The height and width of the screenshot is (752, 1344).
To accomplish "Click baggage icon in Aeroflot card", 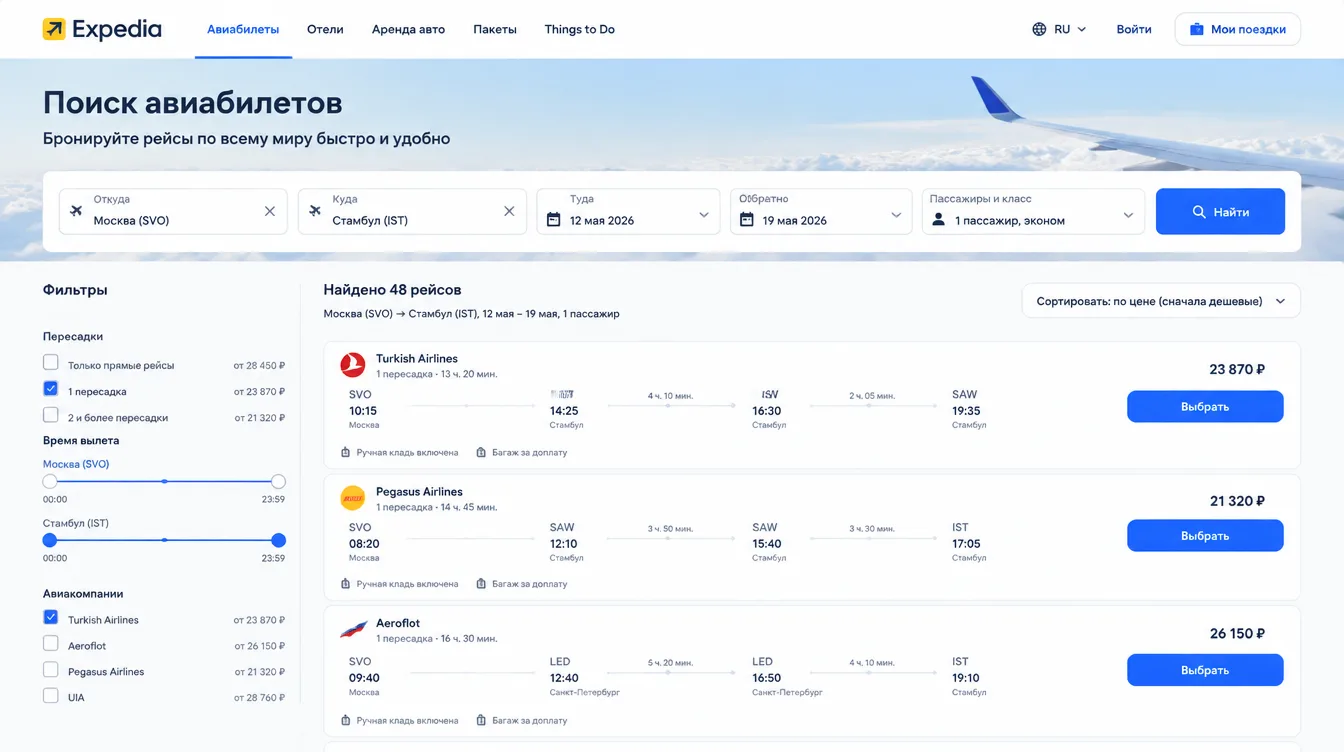I will pos(481,720).
